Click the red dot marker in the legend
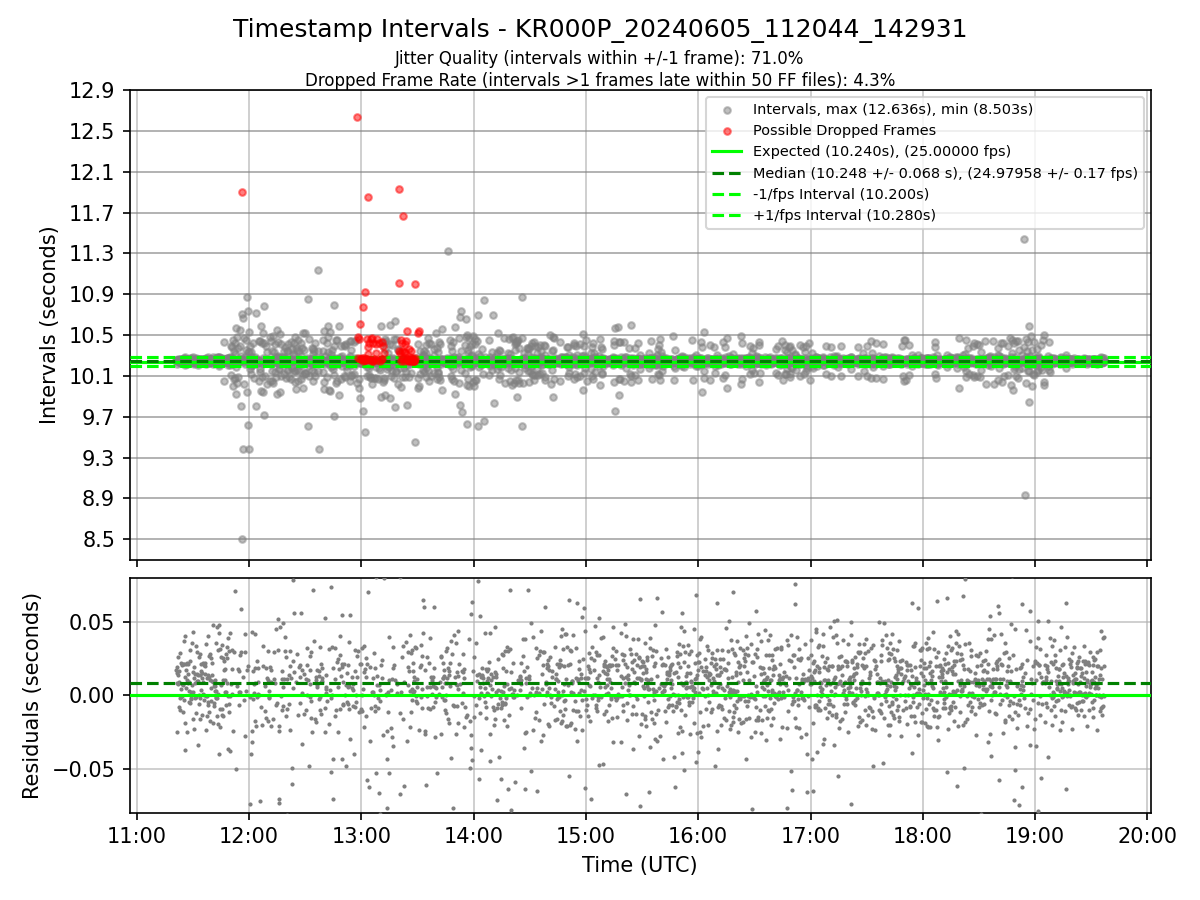This screenshot has width=1200, height=900. coord(727,131)
